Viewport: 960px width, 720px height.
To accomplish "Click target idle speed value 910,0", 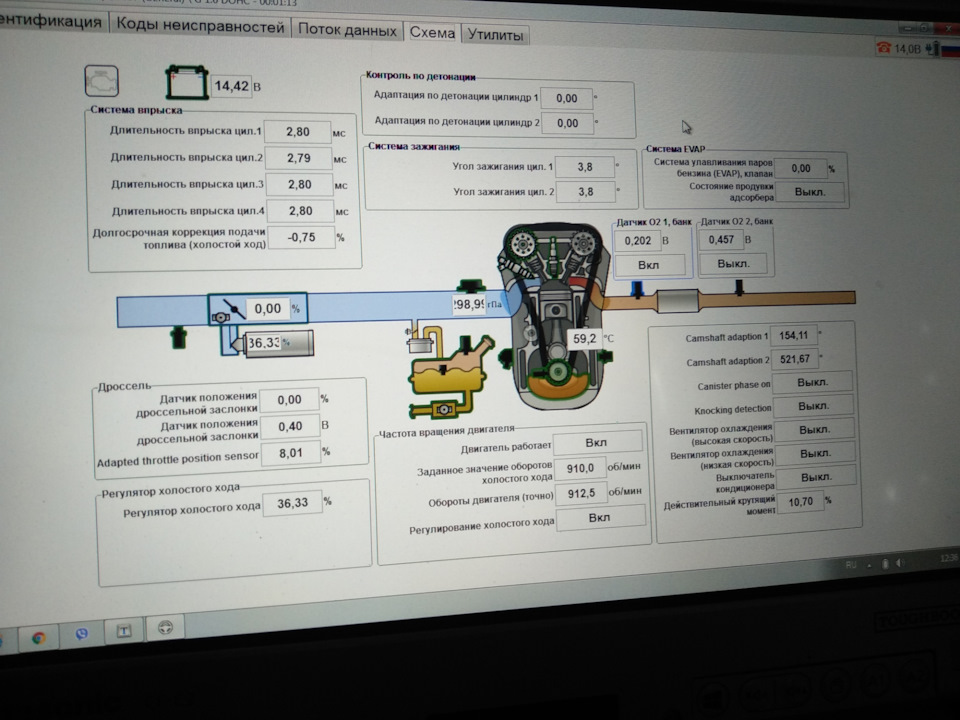I will pos(580,468).
